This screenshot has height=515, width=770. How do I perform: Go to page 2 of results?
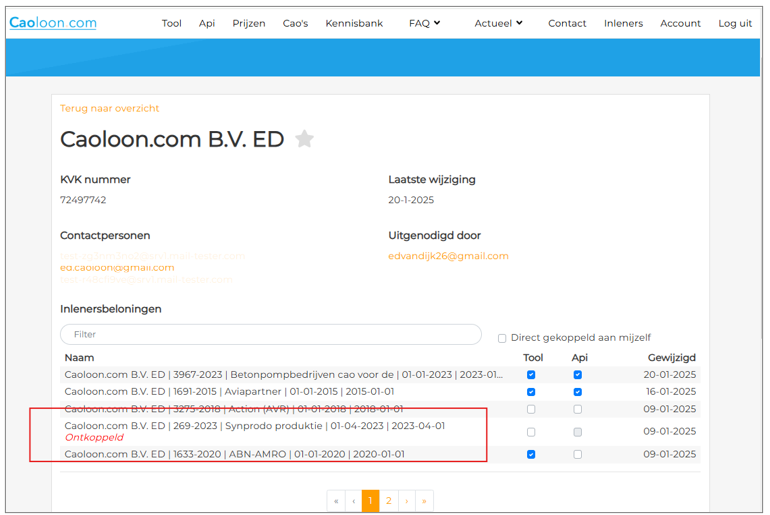pos(388,500)
